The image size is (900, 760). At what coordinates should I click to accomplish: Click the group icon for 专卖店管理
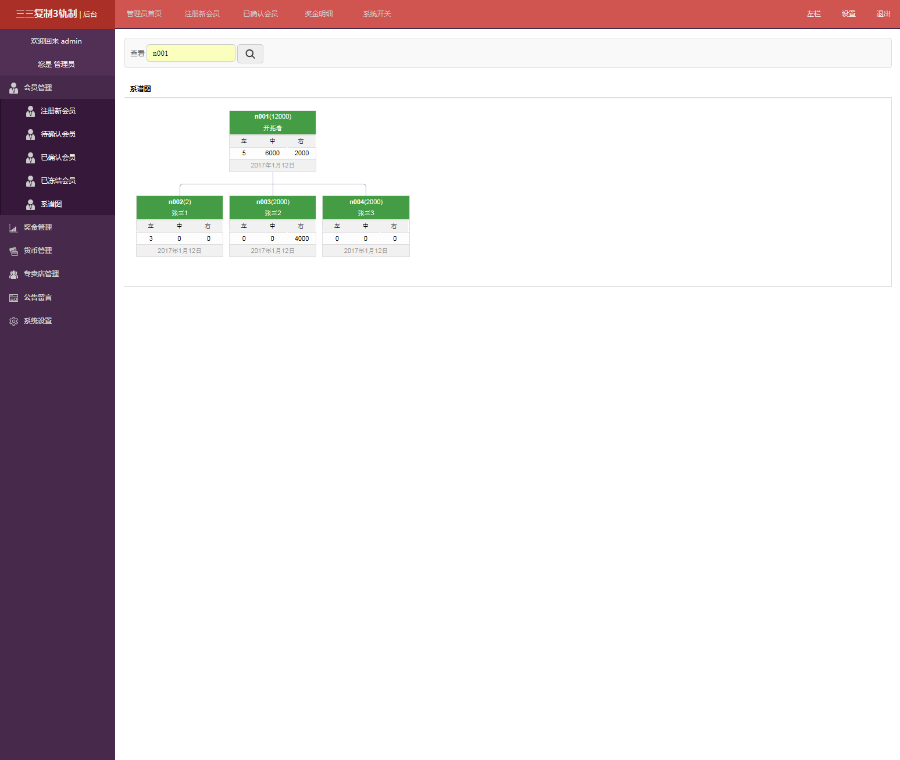(13, 274)
